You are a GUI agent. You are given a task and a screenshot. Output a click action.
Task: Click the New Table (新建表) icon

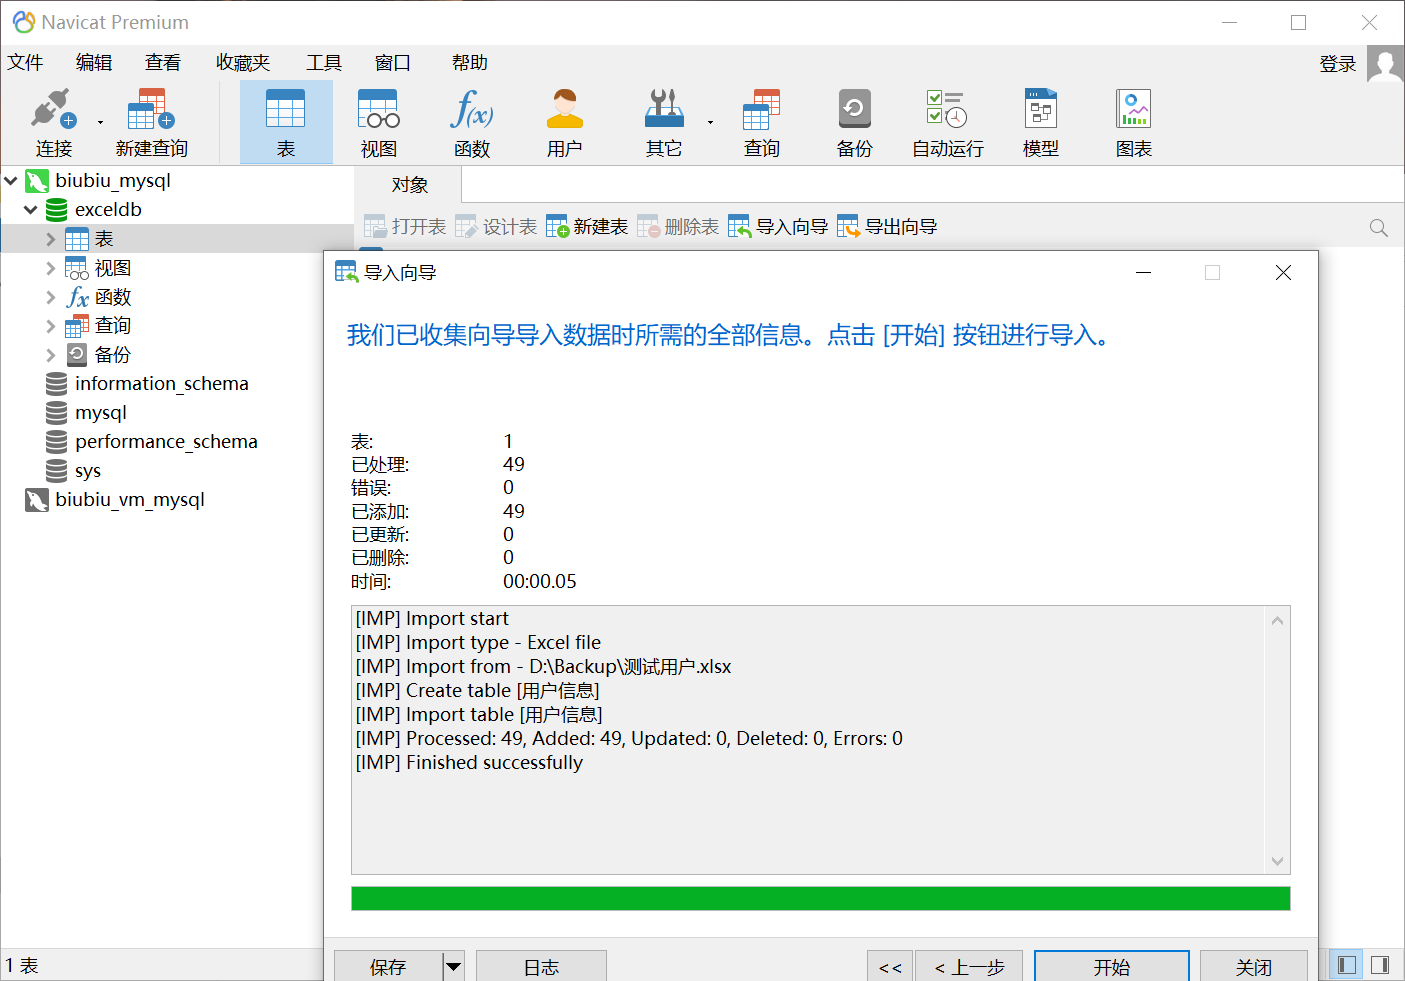587,227
